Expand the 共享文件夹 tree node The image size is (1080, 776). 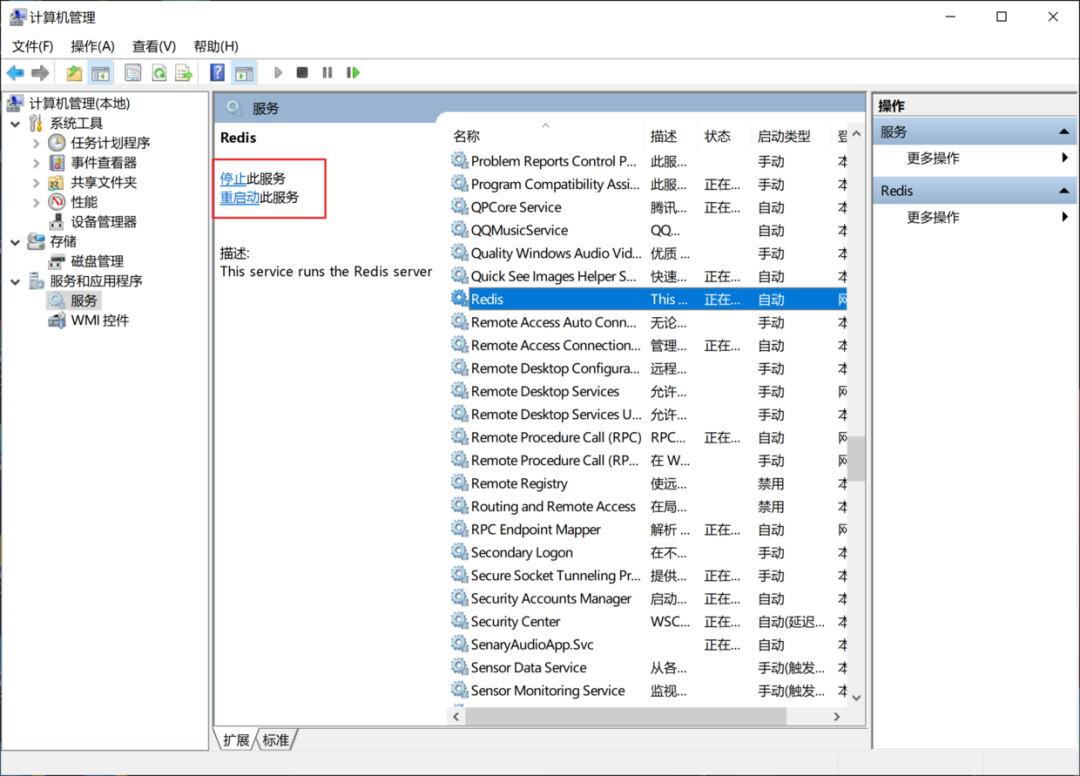[x=37, y=182]
